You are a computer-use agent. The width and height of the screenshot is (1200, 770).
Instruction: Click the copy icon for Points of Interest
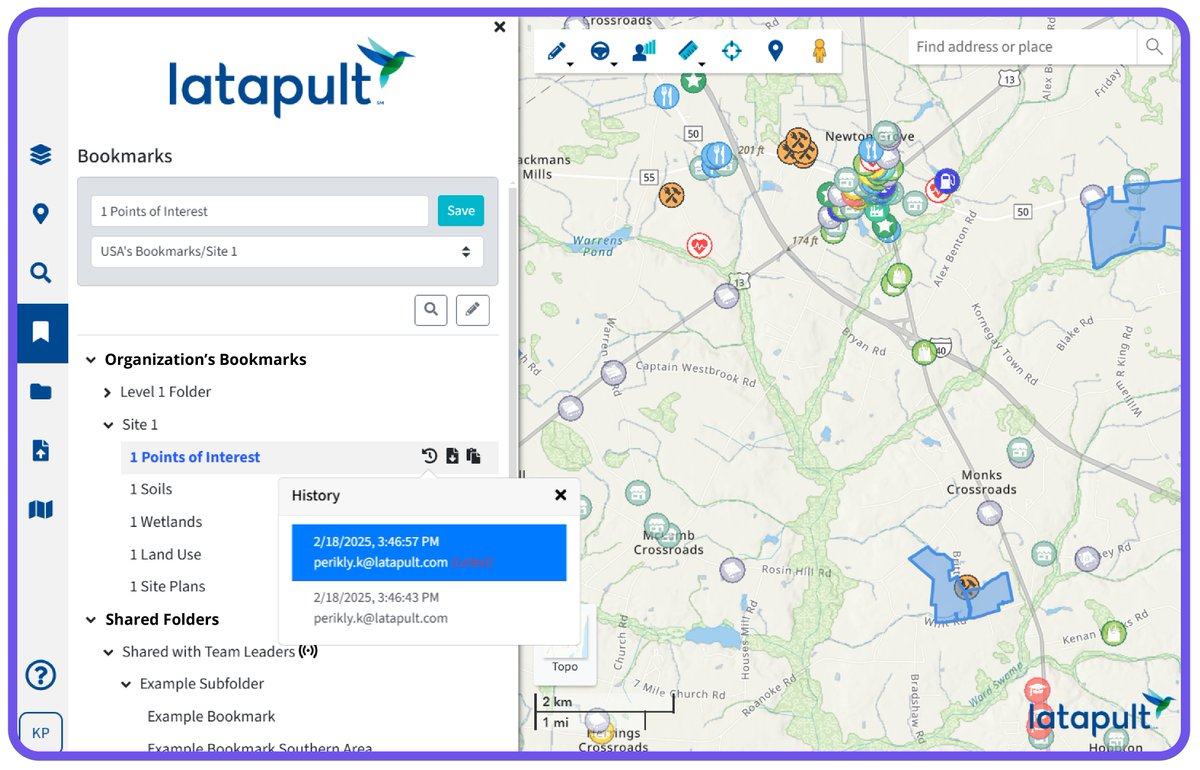click(x=474, y=456)
